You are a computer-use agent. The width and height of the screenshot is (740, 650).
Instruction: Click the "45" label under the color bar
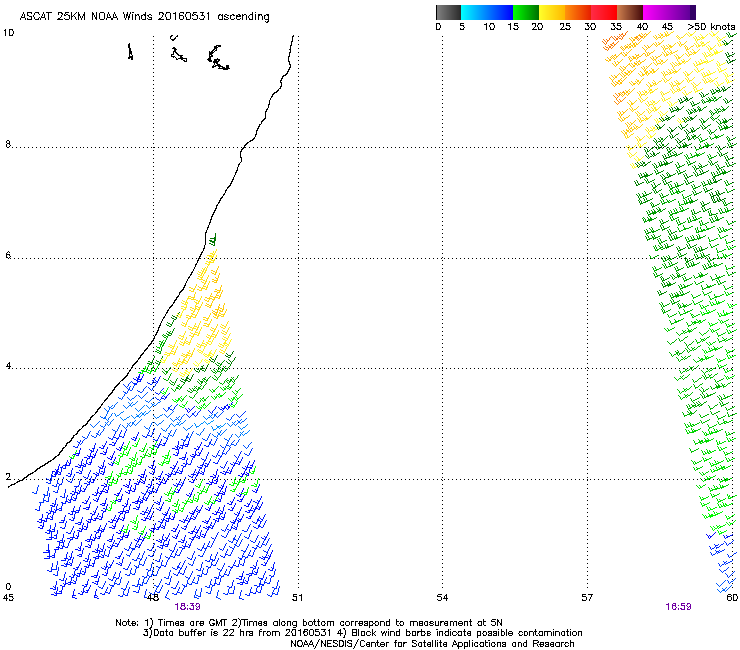(667, 27)
